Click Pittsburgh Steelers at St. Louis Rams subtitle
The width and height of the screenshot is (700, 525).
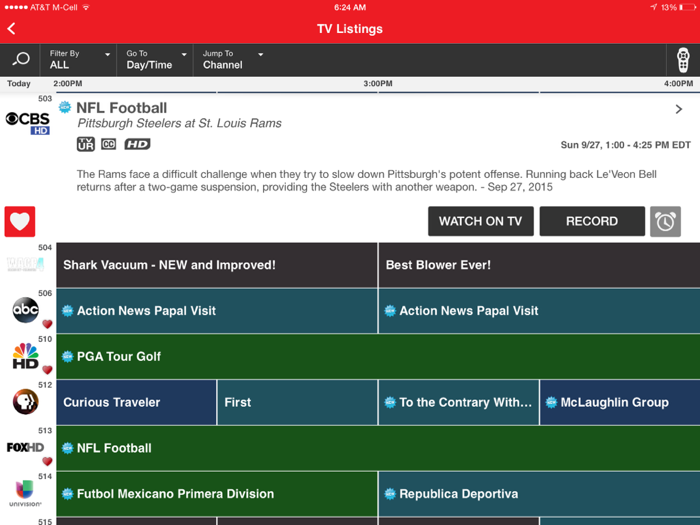(179, 123)
